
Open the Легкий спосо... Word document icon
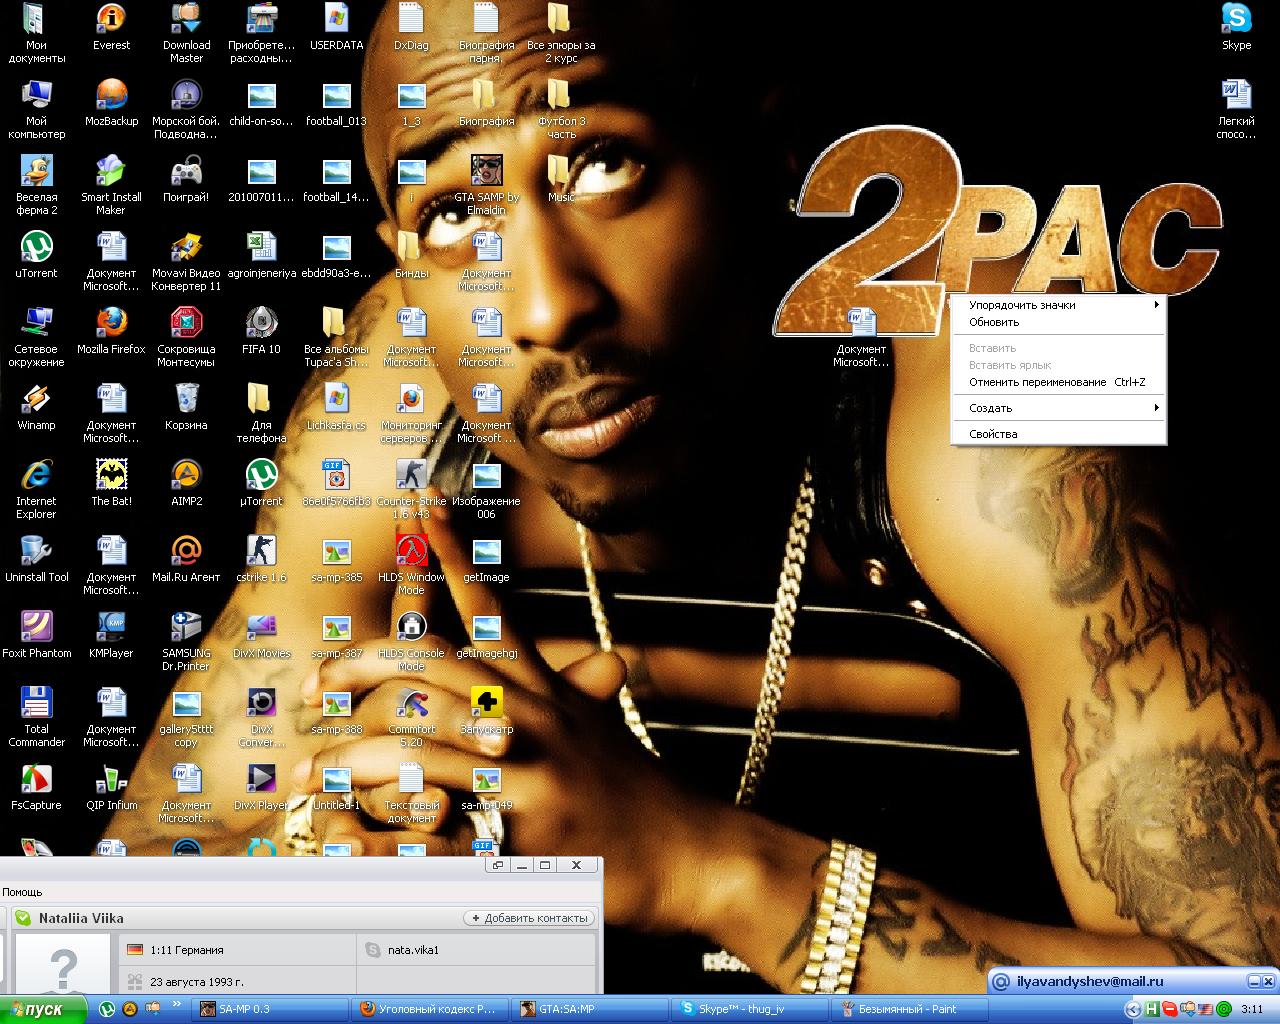(x=1236, y=109)
